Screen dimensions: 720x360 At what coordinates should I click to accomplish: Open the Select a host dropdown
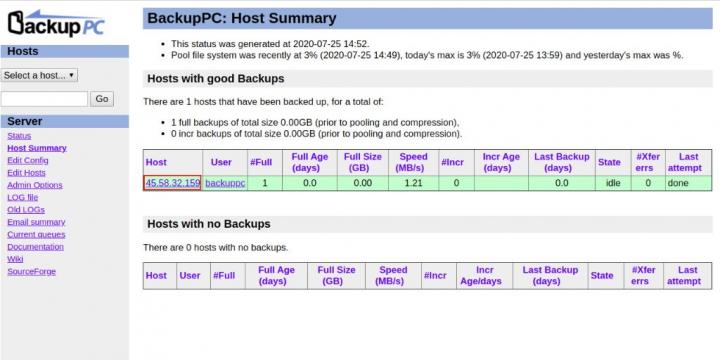[39, 75]
